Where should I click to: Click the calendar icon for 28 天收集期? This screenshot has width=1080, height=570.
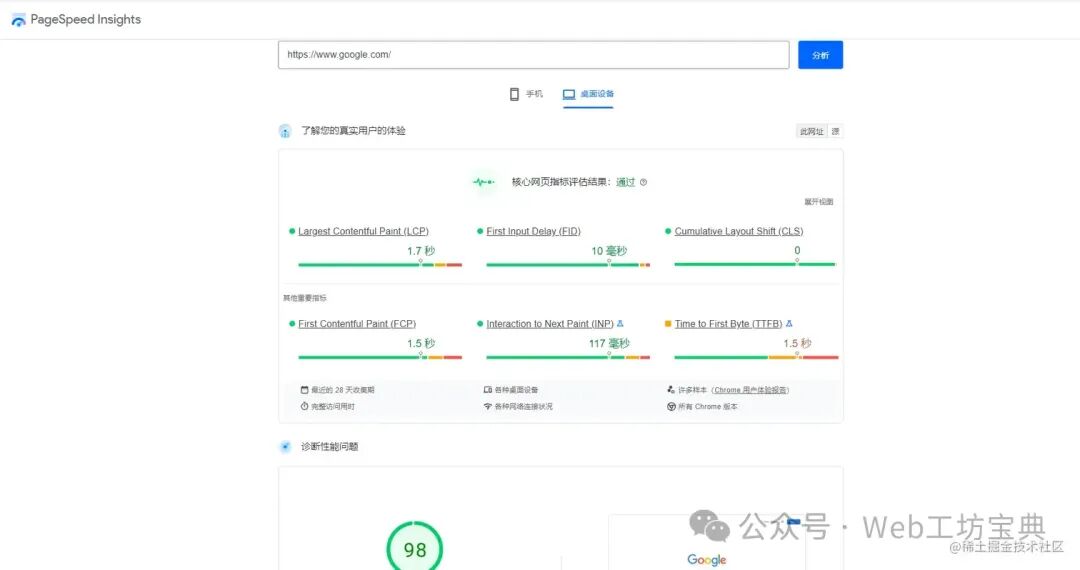pyautogui.click(x=304, y=390)
